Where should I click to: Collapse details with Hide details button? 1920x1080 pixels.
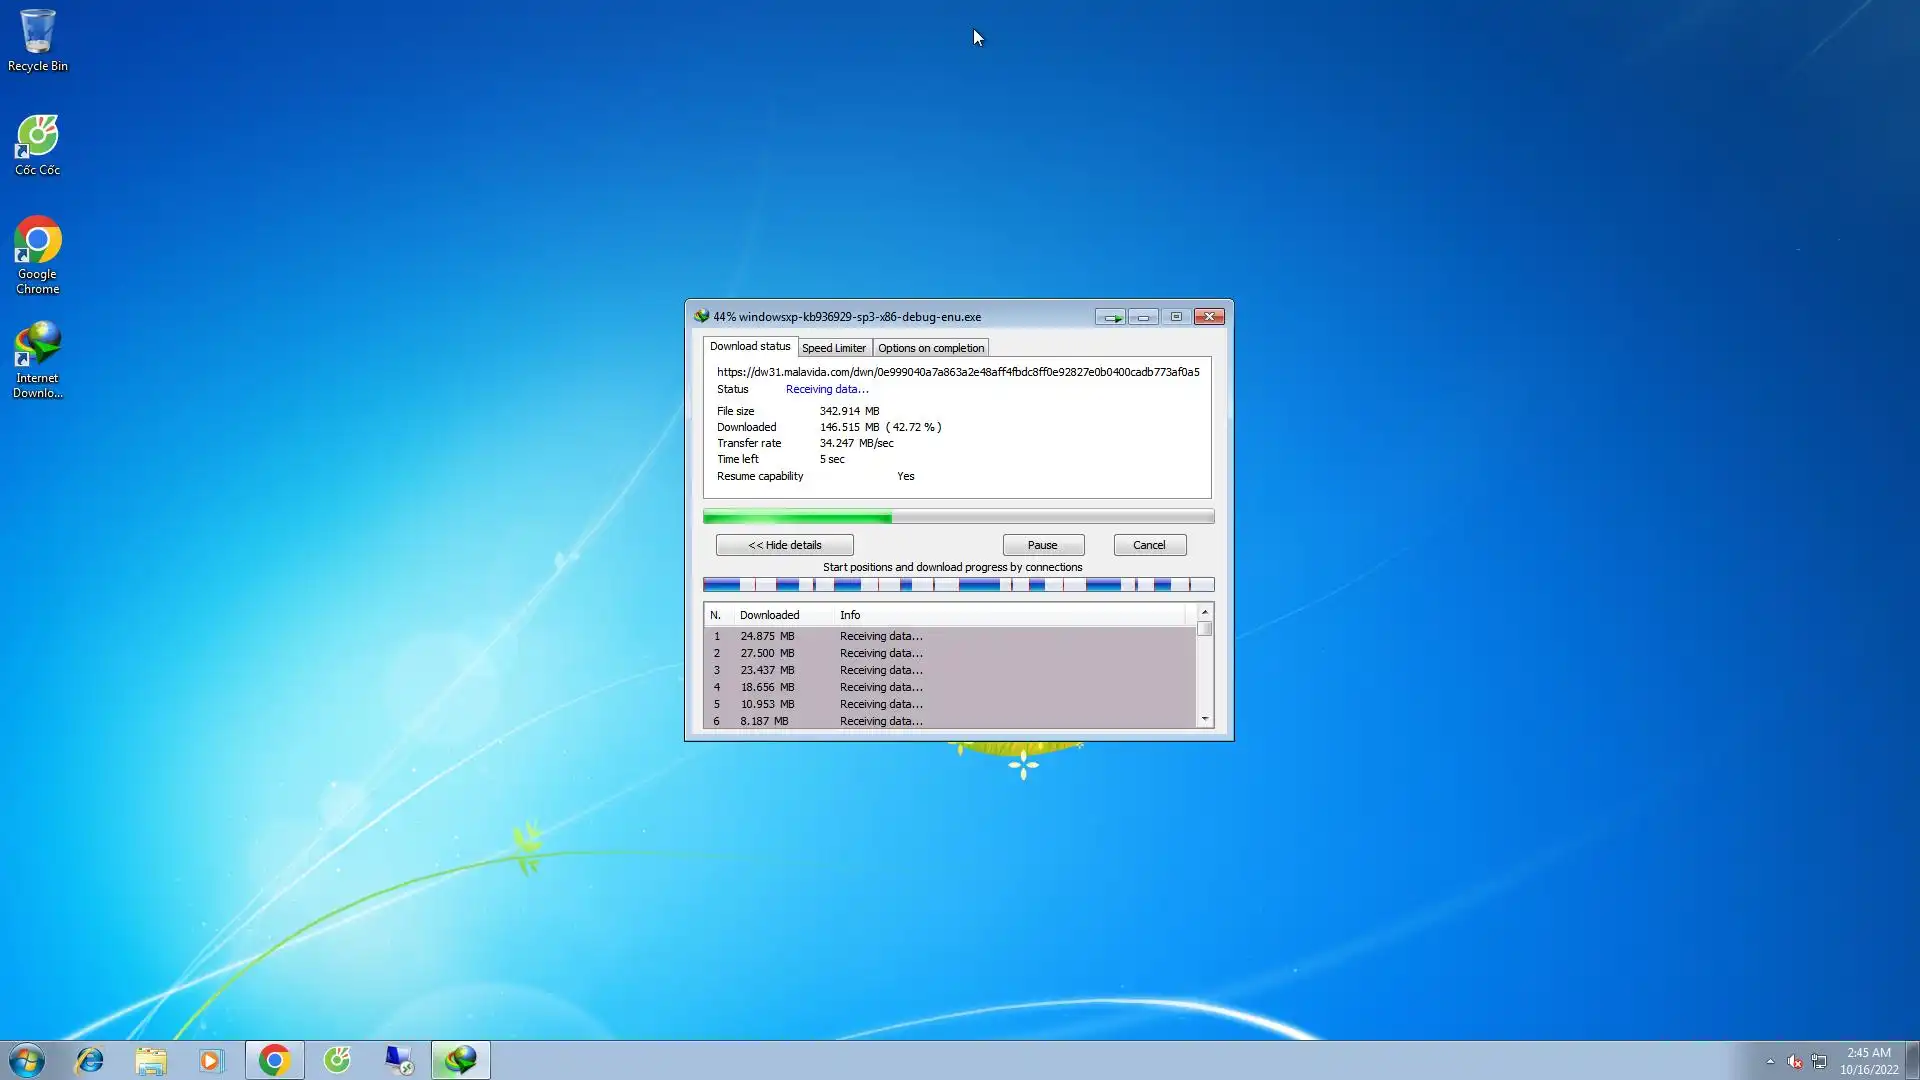pyautogui.click(x=784, y=545)
